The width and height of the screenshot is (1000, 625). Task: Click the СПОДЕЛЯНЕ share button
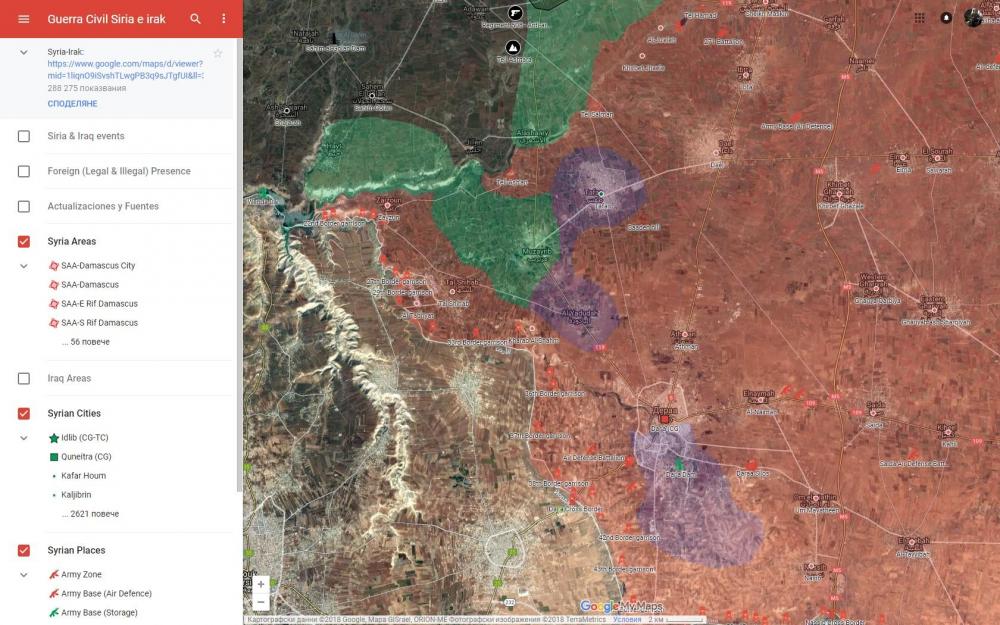pos(72,103)
